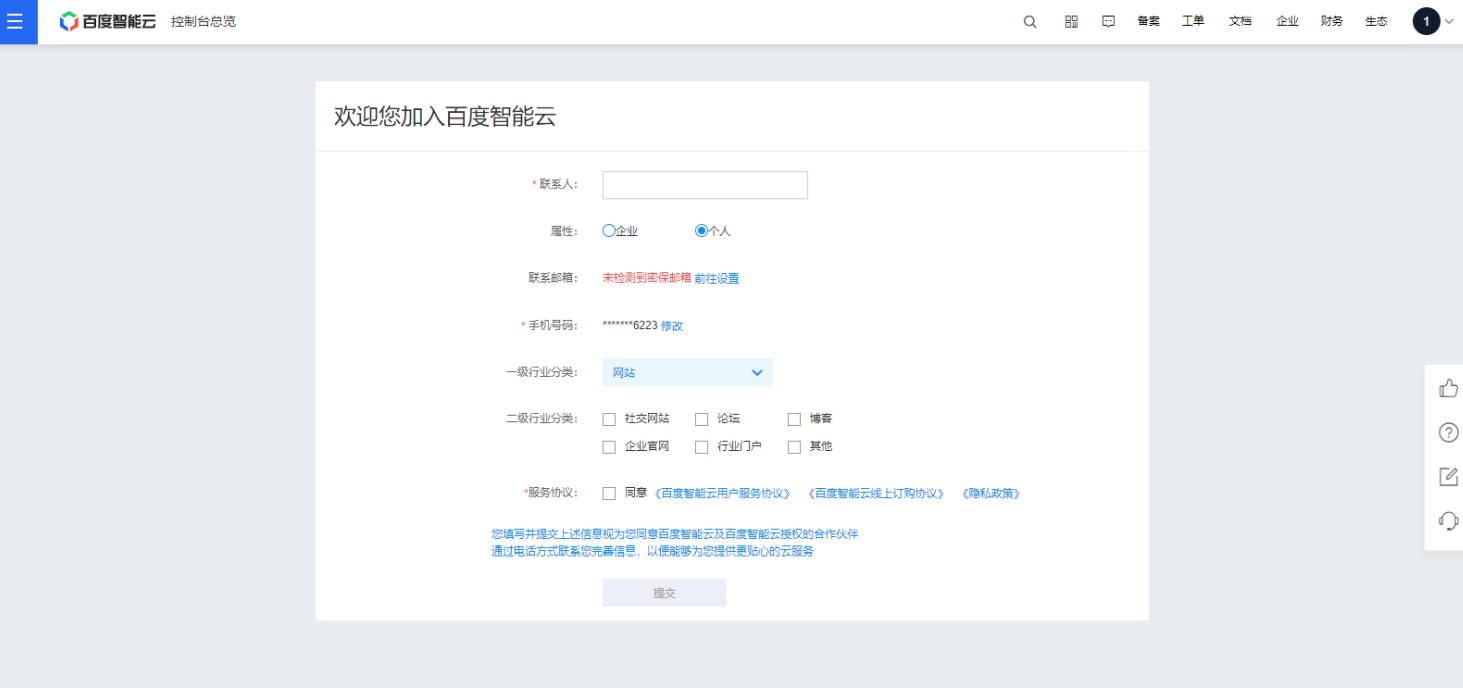
Task: Click the 前往设置 link
Action: [x=717, y=279]
